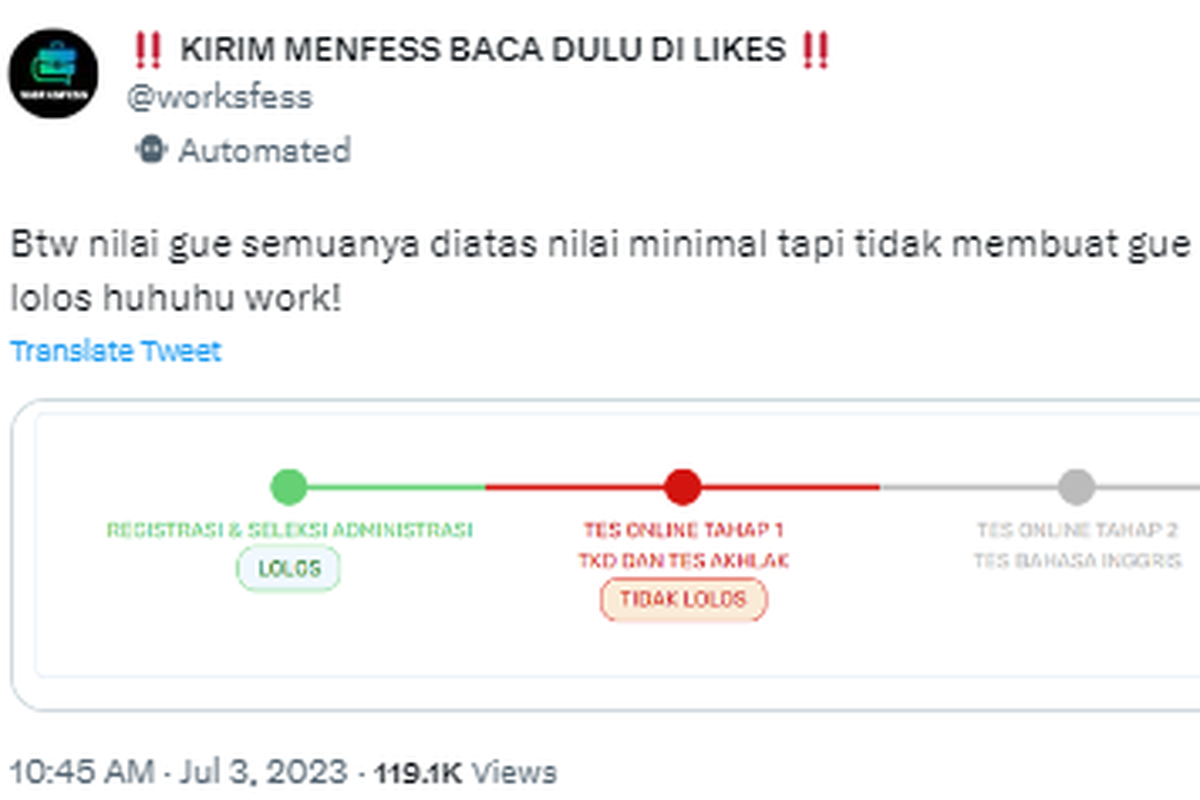Select the green Registrasi step circle
The height and width of the screenshot is (800, 1200).
click(289, 487)
